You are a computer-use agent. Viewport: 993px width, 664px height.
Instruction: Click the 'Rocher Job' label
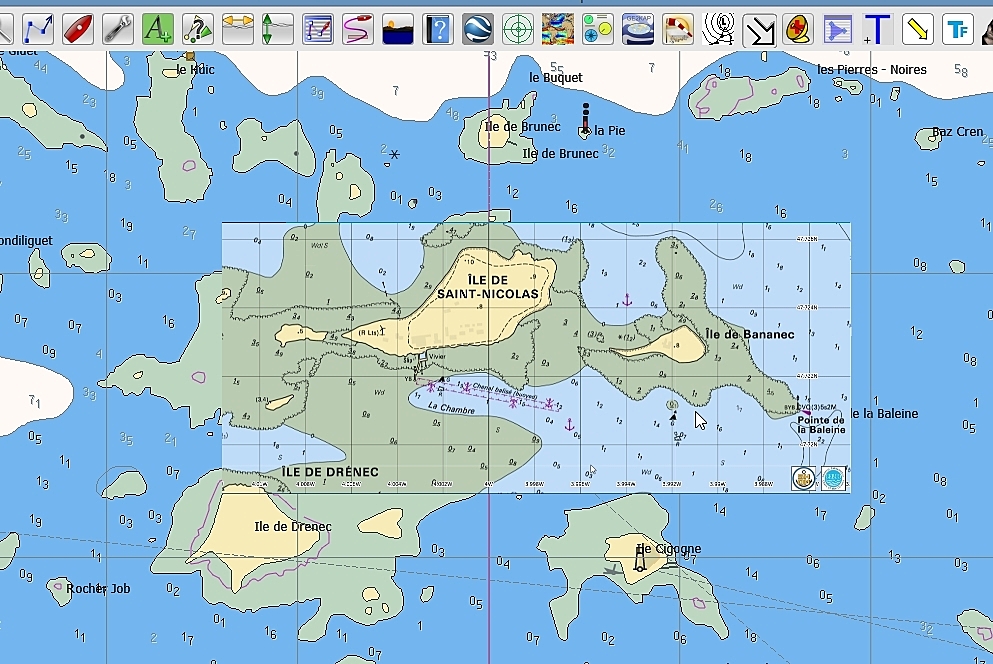click(x=98, y=589)
